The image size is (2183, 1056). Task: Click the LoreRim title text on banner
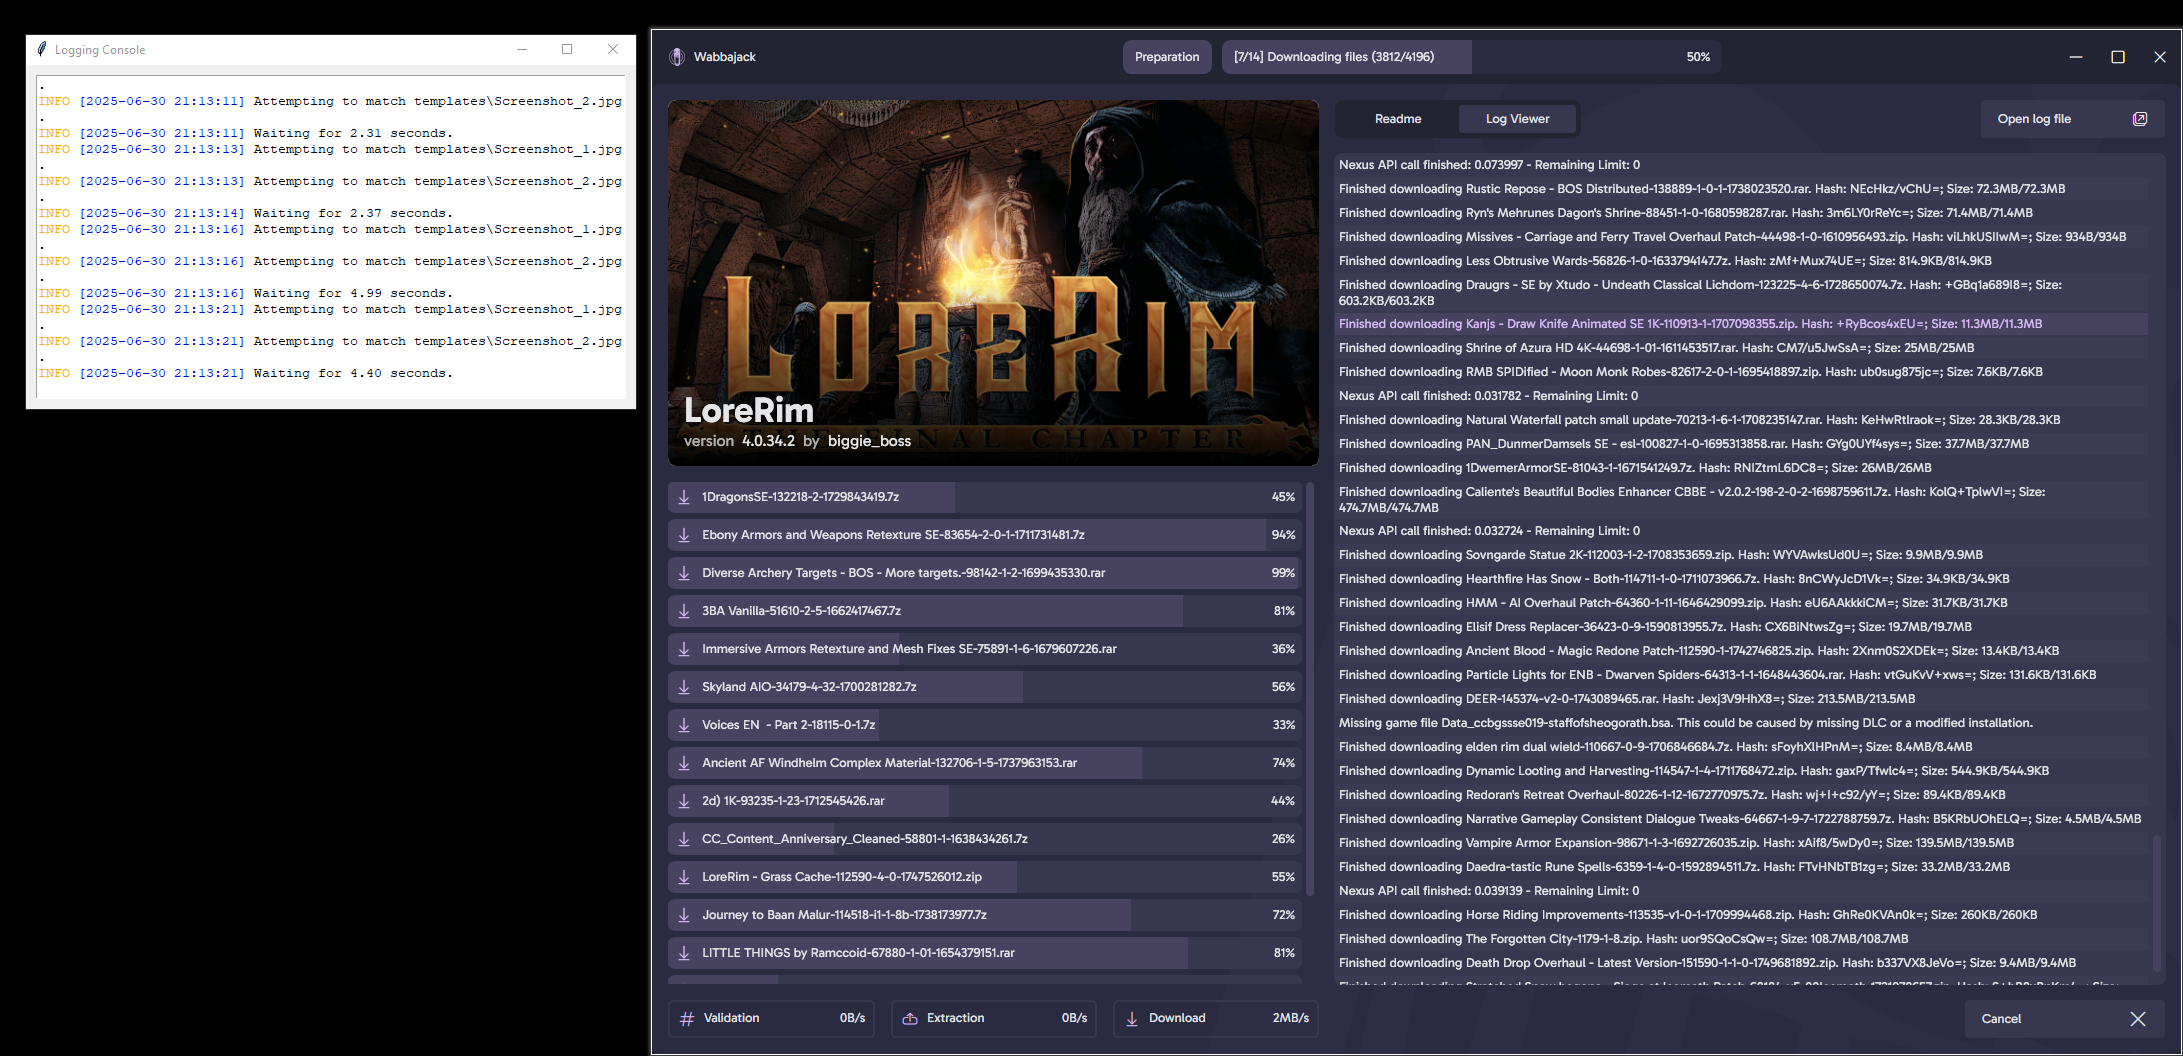[x=749, y=410]
